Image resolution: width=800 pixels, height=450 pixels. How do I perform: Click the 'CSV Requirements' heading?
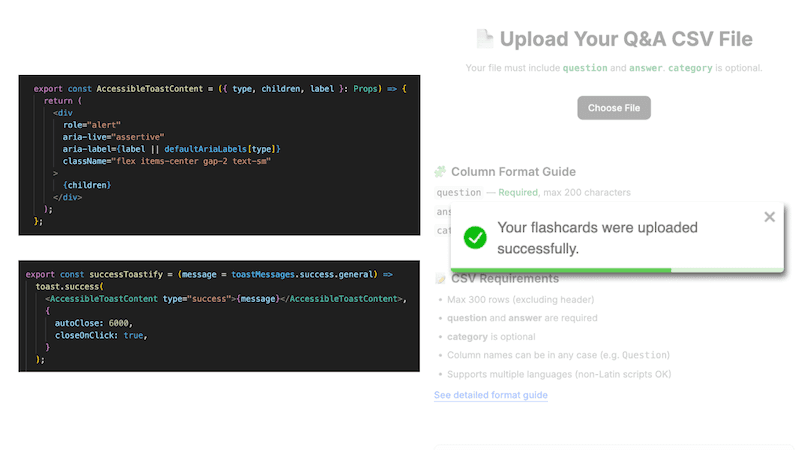point(505,279)
